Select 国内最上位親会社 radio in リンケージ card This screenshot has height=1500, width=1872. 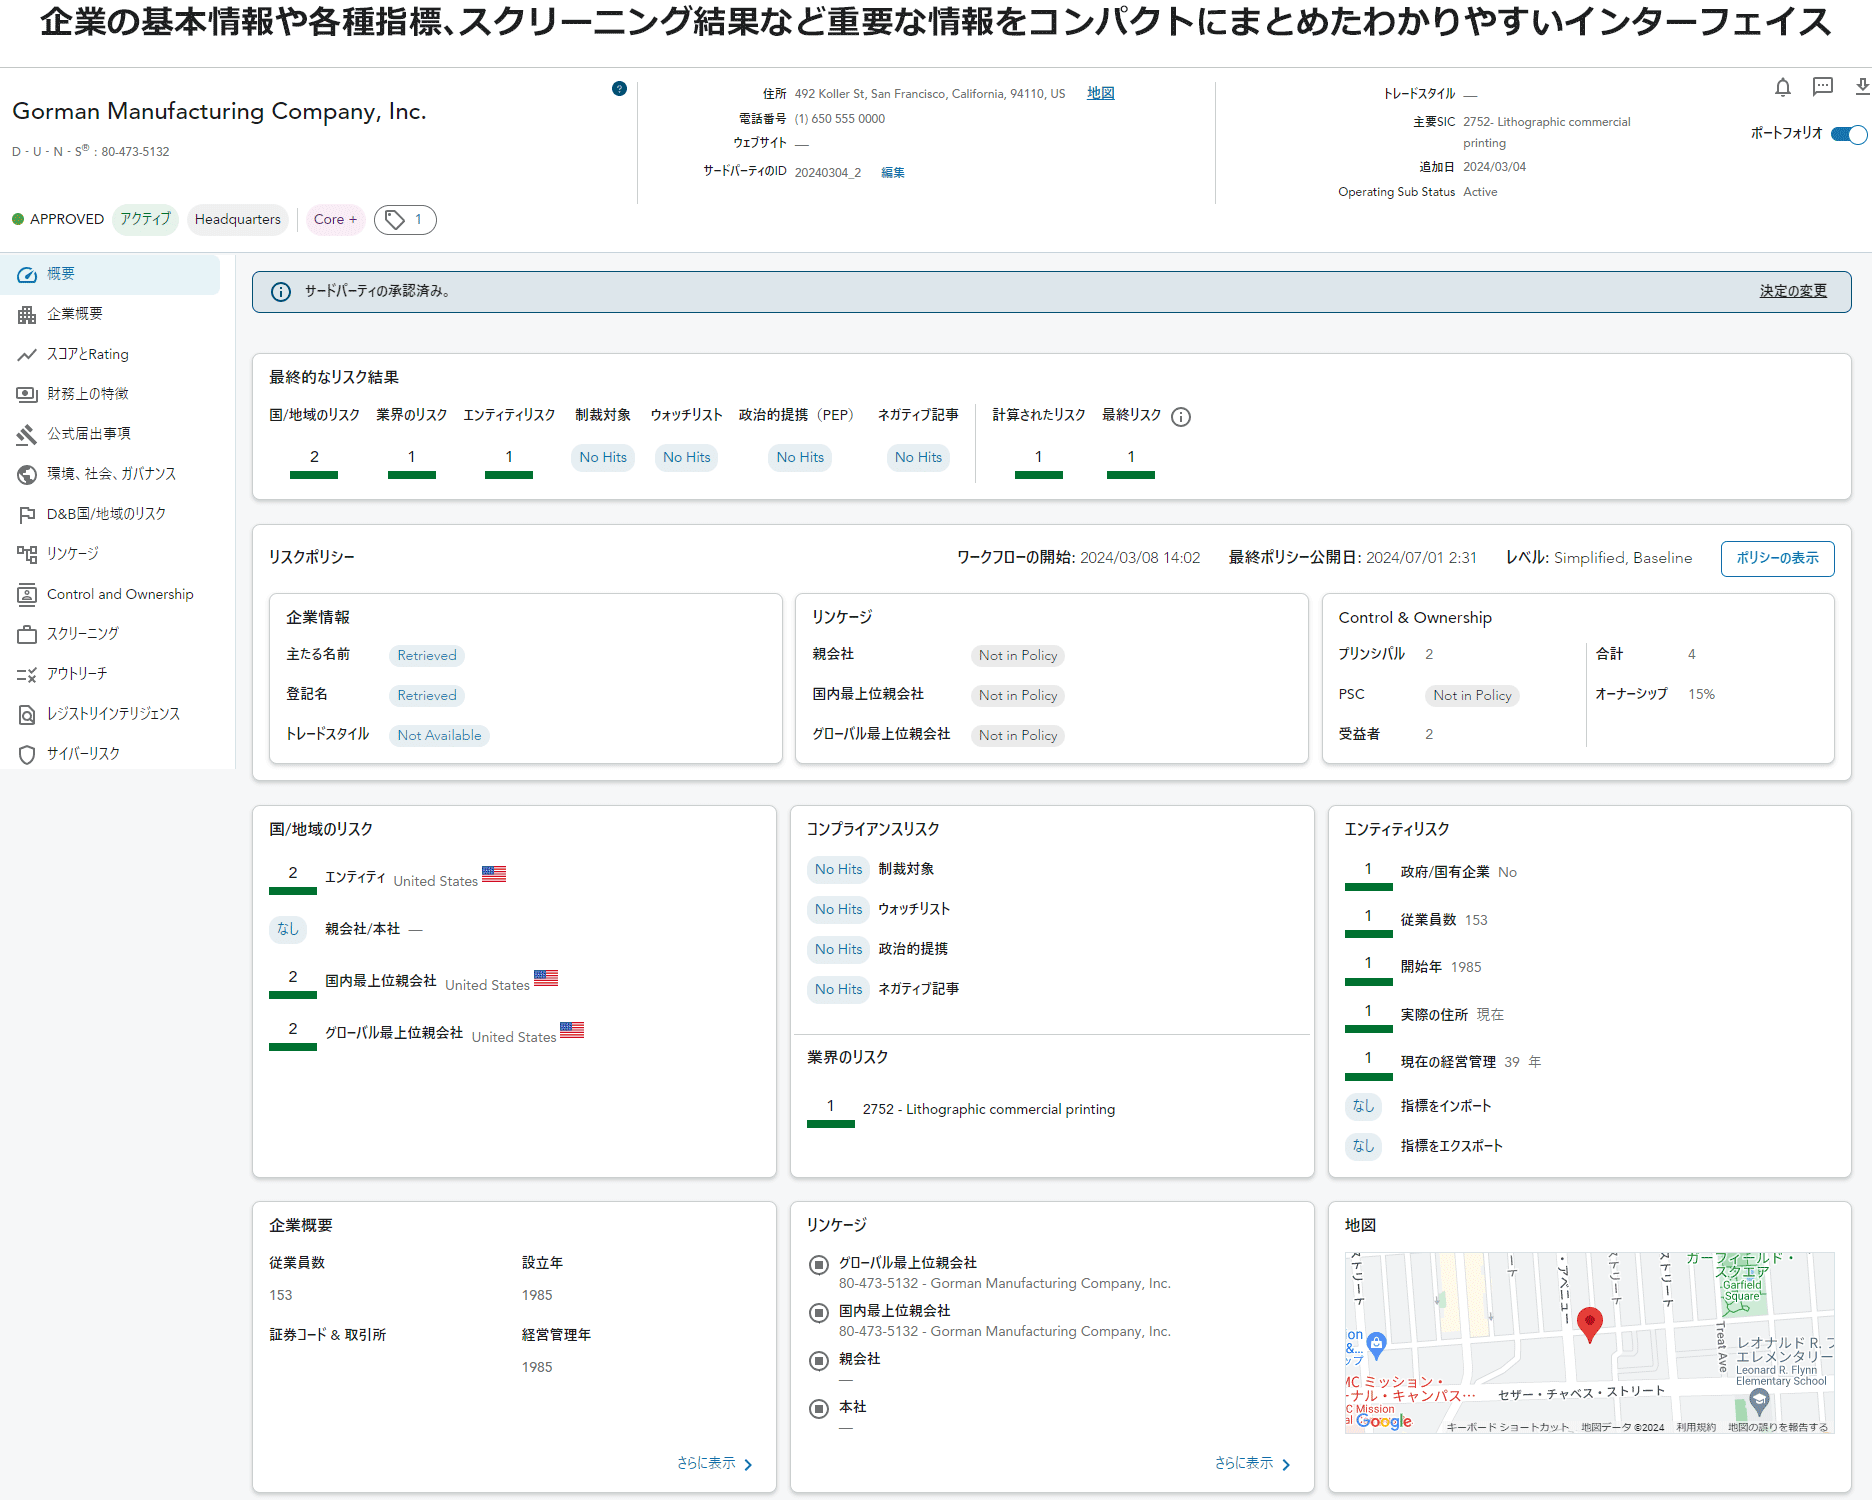(x=819, y=1313)
